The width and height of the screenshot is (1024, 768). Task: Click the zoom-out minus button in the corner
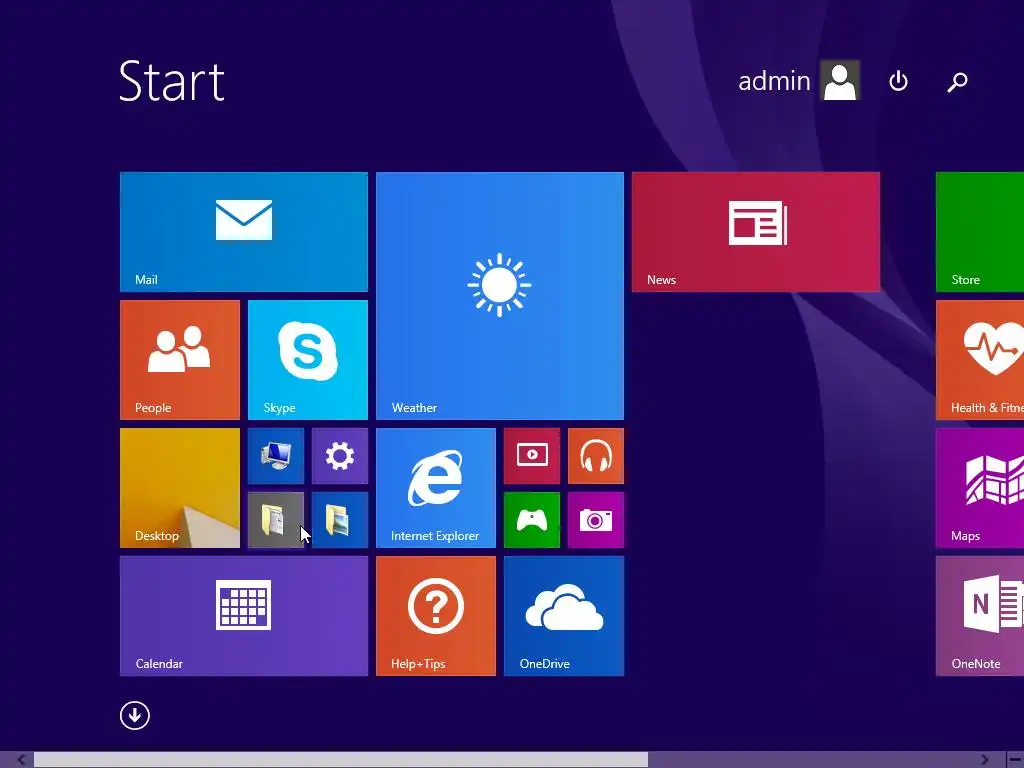point(1015,760)
